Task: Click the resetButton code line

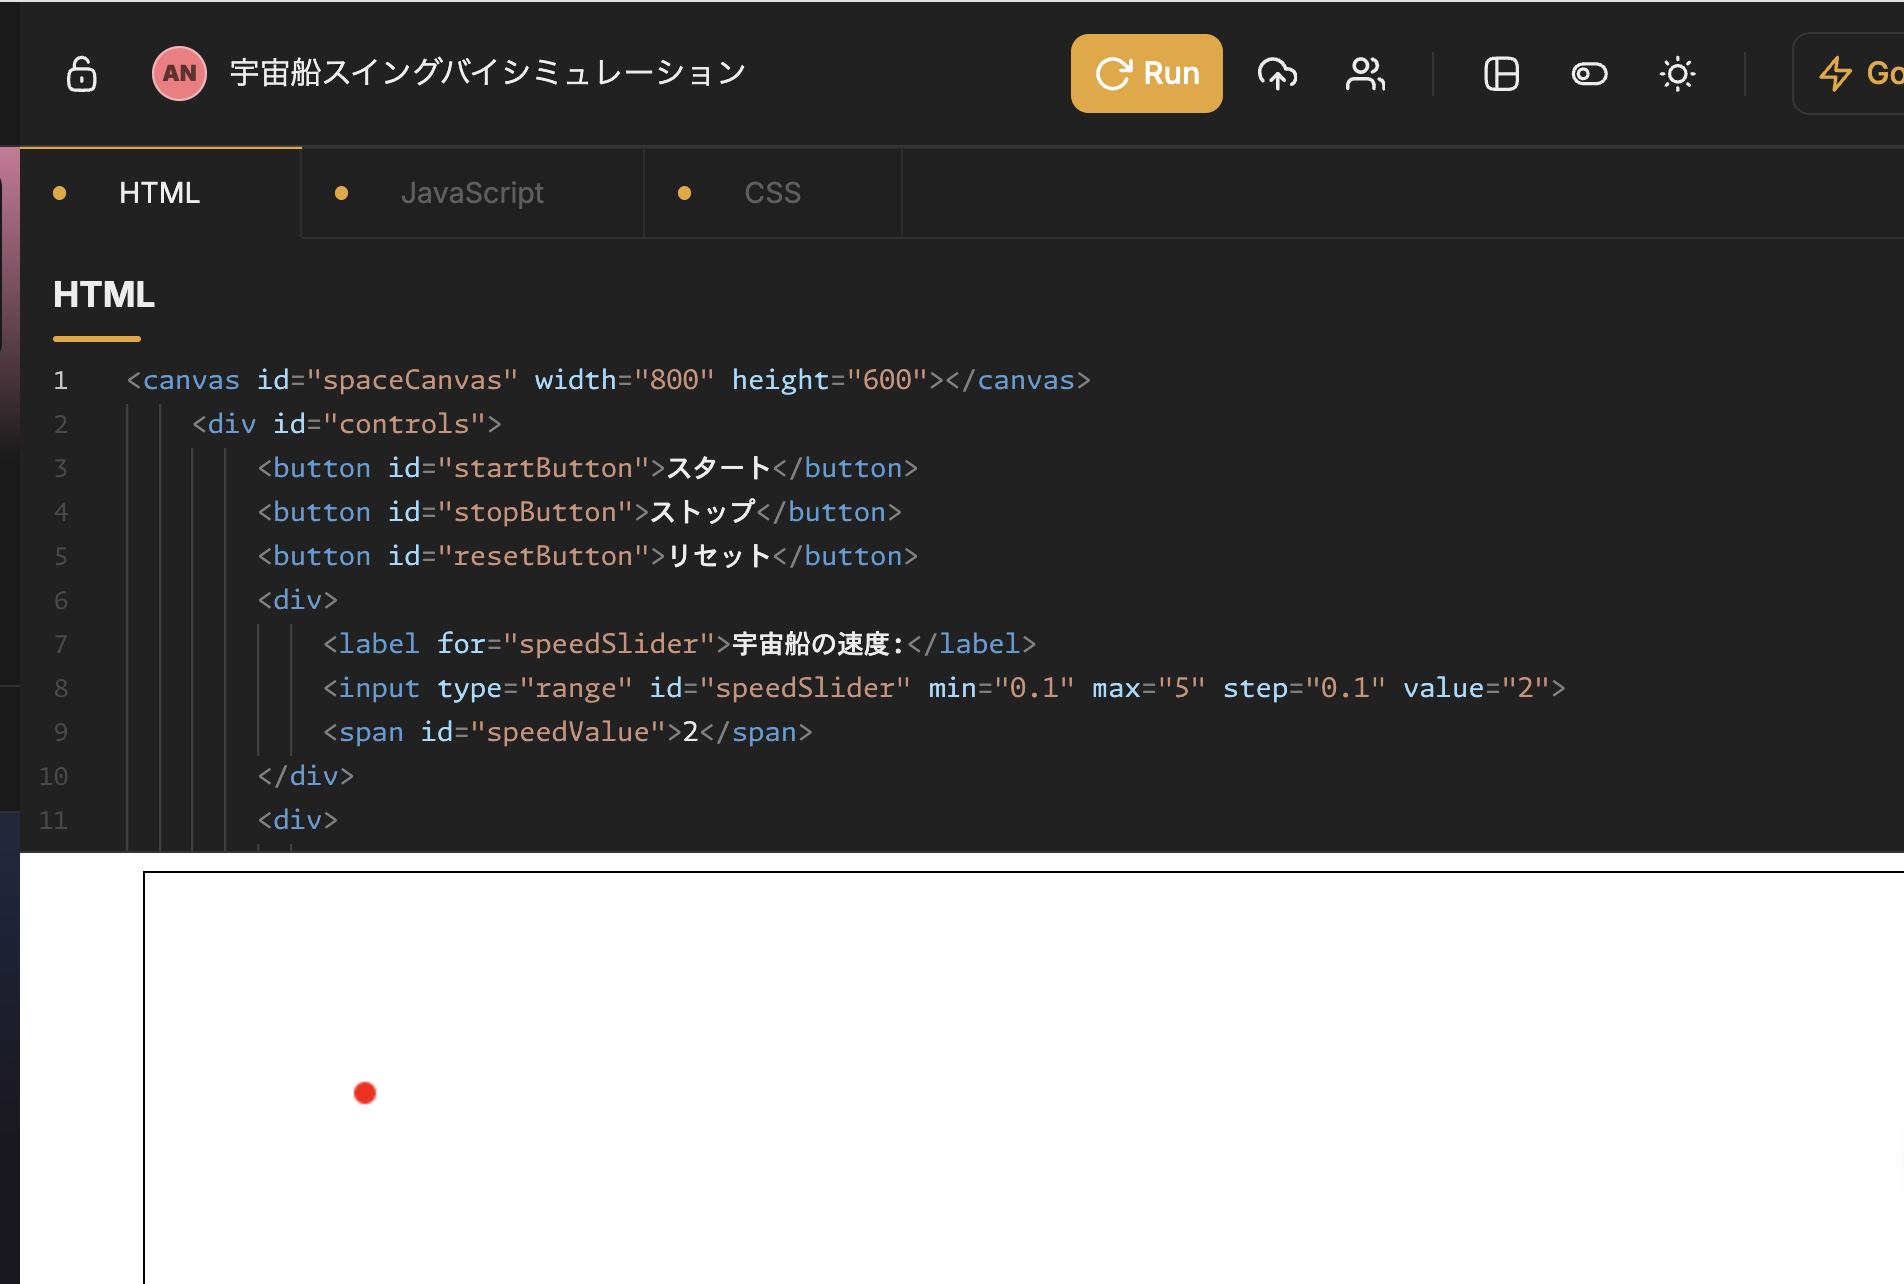Action: 587,556
